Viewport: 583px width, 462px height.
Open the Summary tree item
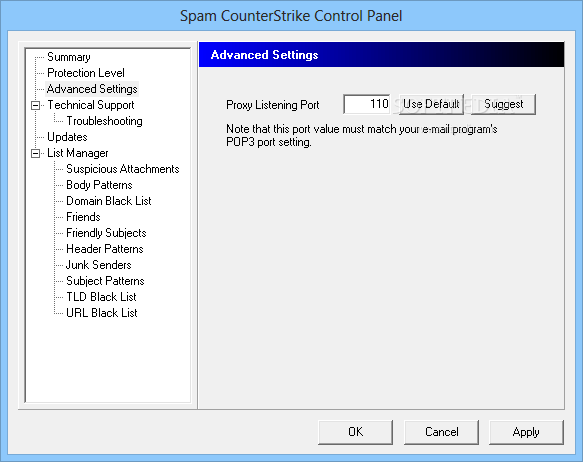coord(69,57)
